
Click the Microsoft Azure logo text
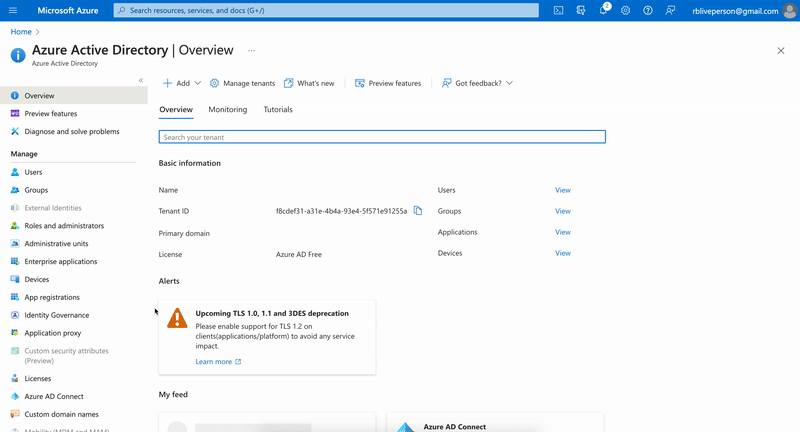pyautogui.click(x=68, y=10)
